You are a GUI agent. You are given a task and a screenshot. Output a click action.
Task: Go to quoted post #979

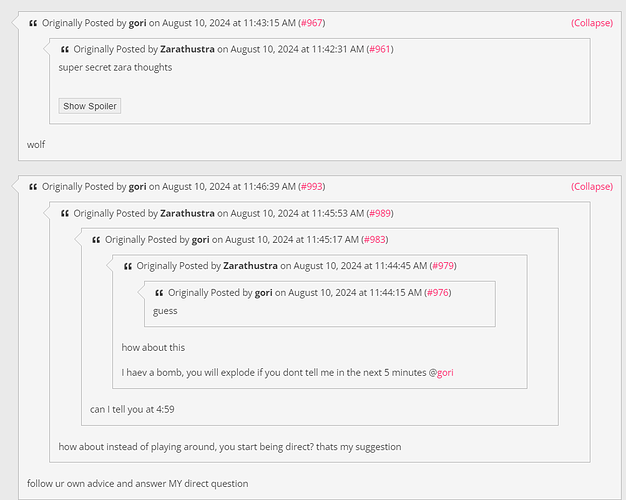click(443, 266)
